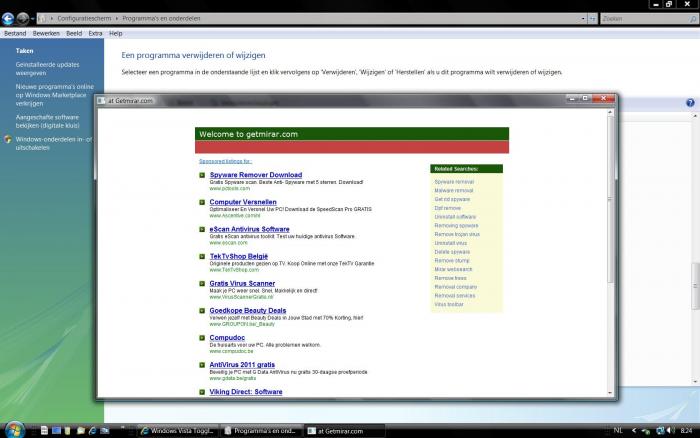
Task: Open the Compudoc link
Action: point(227,338)
